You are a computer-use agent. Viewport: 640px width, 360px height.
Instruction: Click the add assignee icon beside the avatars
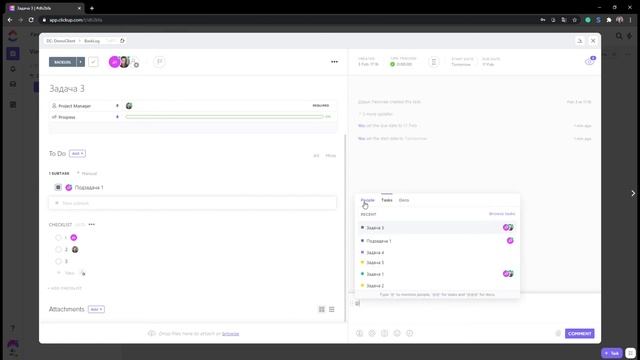point(135,63)
